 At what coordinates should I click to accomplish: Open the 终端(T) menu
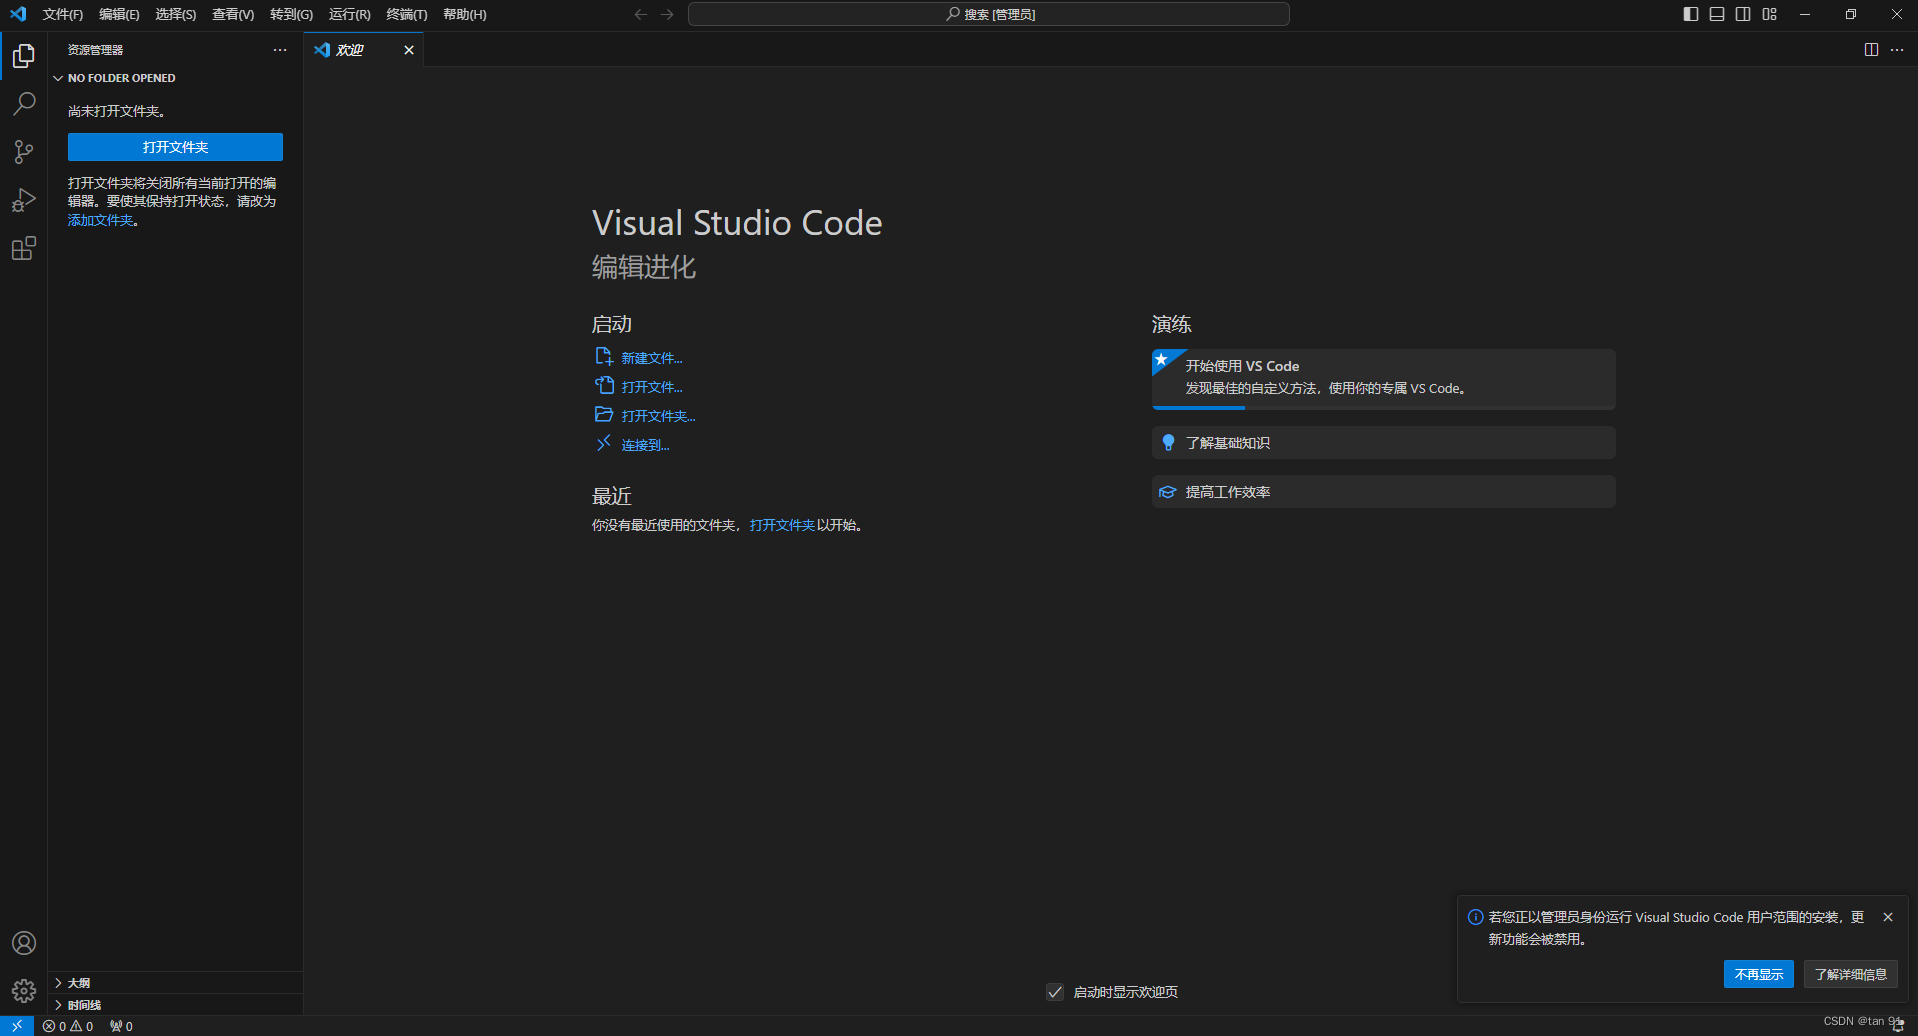pos(407,14)
